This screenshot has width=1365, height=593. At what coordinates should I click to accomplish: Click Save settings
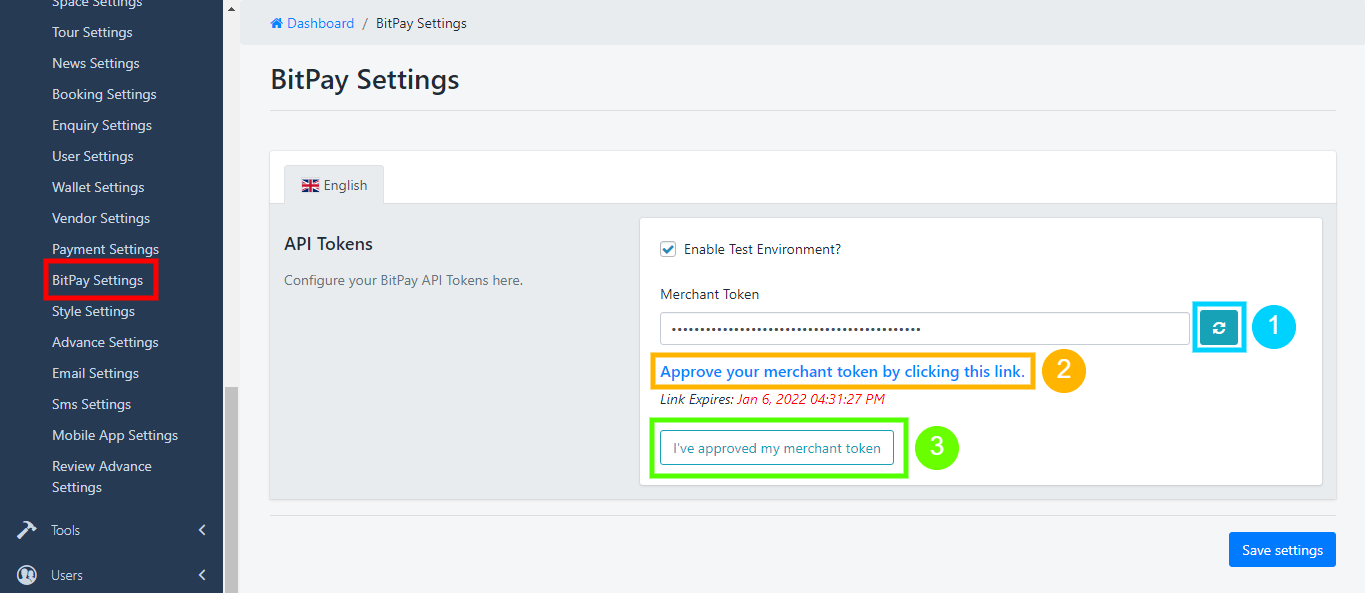point(1281,549)
